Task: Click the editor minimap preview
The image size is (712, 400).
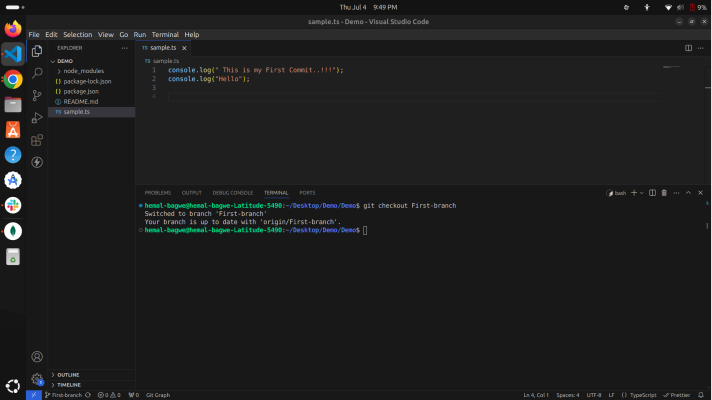Action: point(671,67)
